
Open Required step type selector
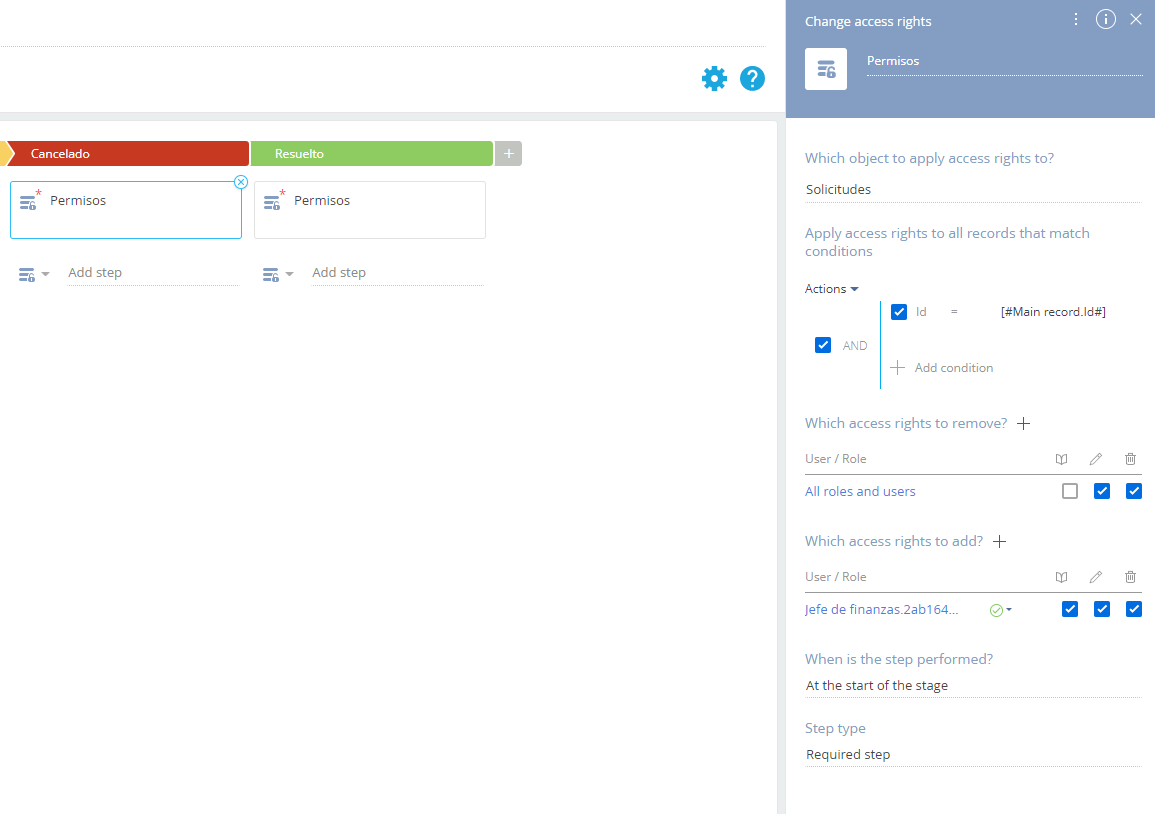(x=973, y=755)
